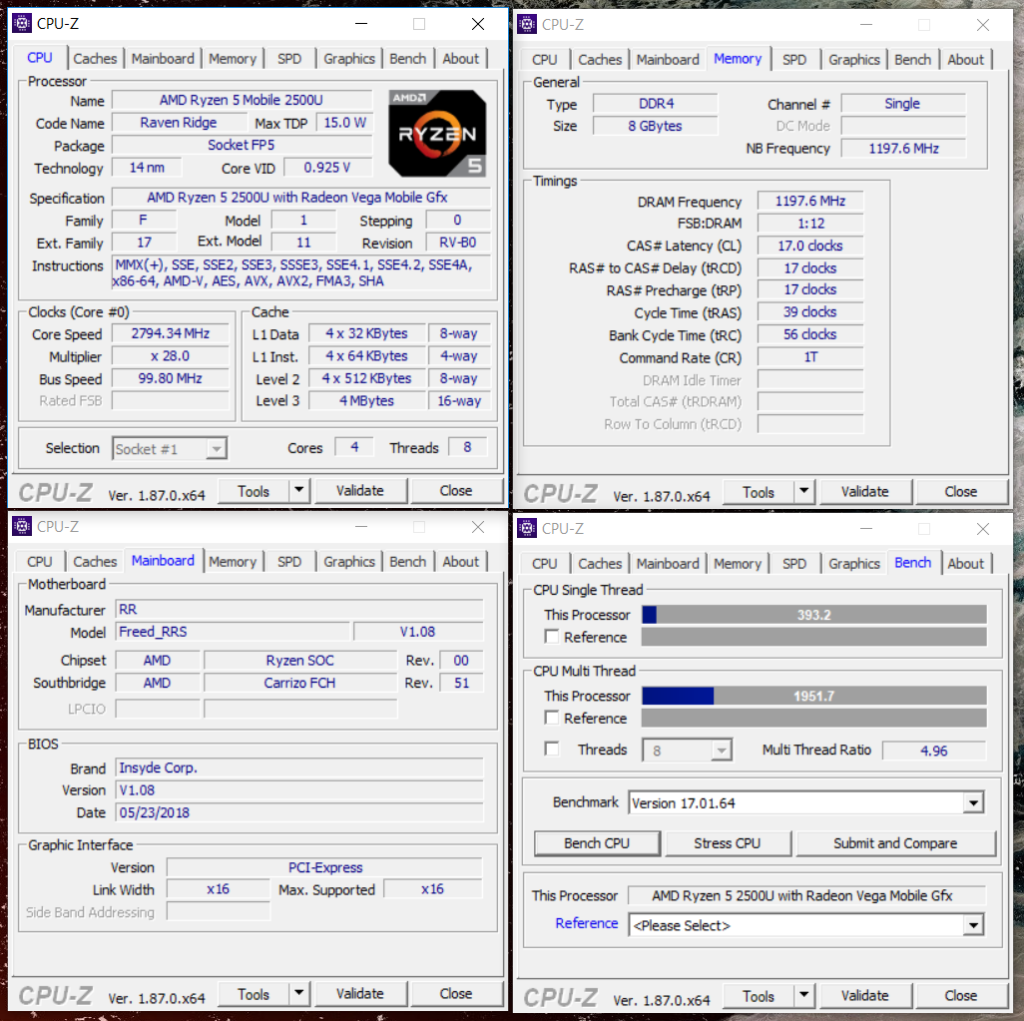Open the Benchmark version dropdown
Screen dimensions: 1024x1021
click(972, 803)
